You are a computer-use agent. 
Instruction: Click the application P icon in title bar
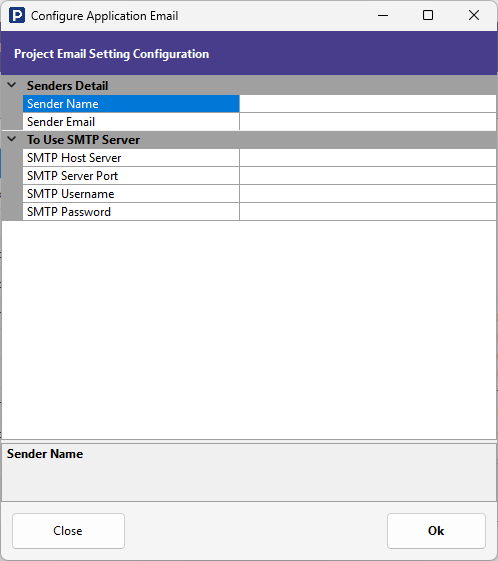pos(17,15)
